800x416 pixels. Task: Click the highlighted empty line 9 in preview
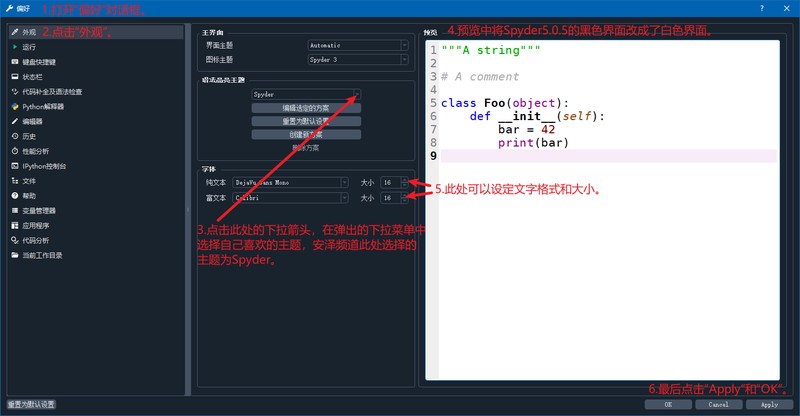tap(609, 156)
